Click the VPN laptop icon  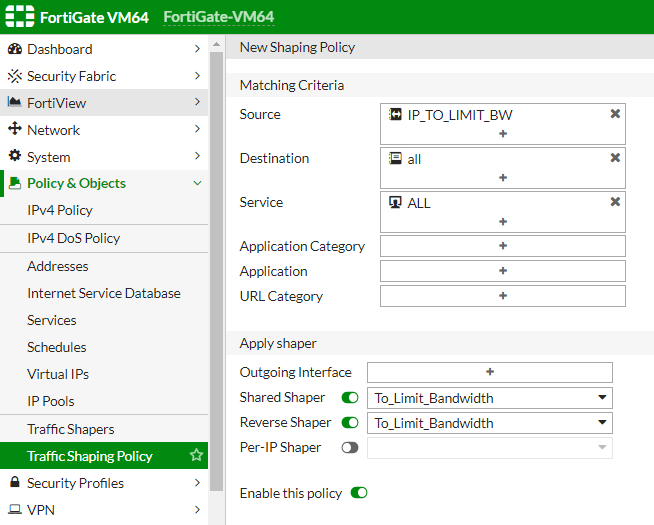point(15,509)
